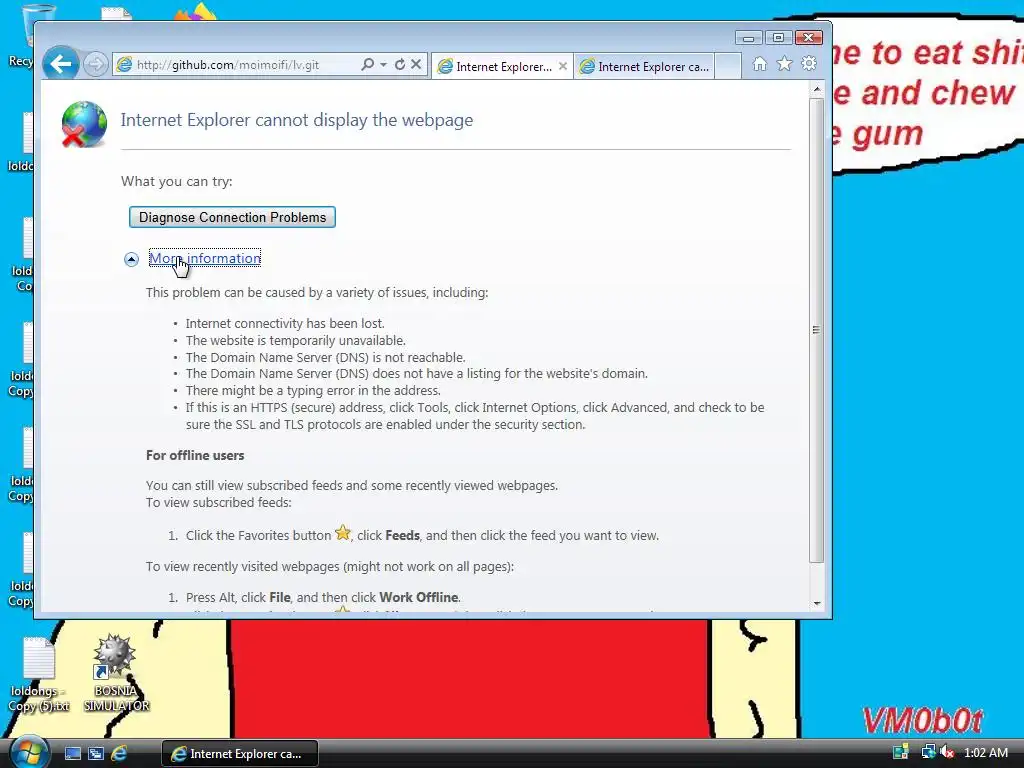The image size is (1024, 768).
Task: Click the 'For offline users' heading
Action: (195, 455)
